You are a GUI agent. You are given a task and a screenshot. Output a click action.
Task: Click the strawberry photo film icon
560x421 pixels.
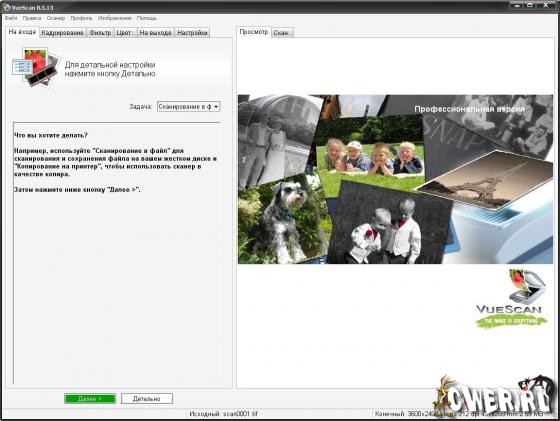pyautogui.click(x=35, y=67)
